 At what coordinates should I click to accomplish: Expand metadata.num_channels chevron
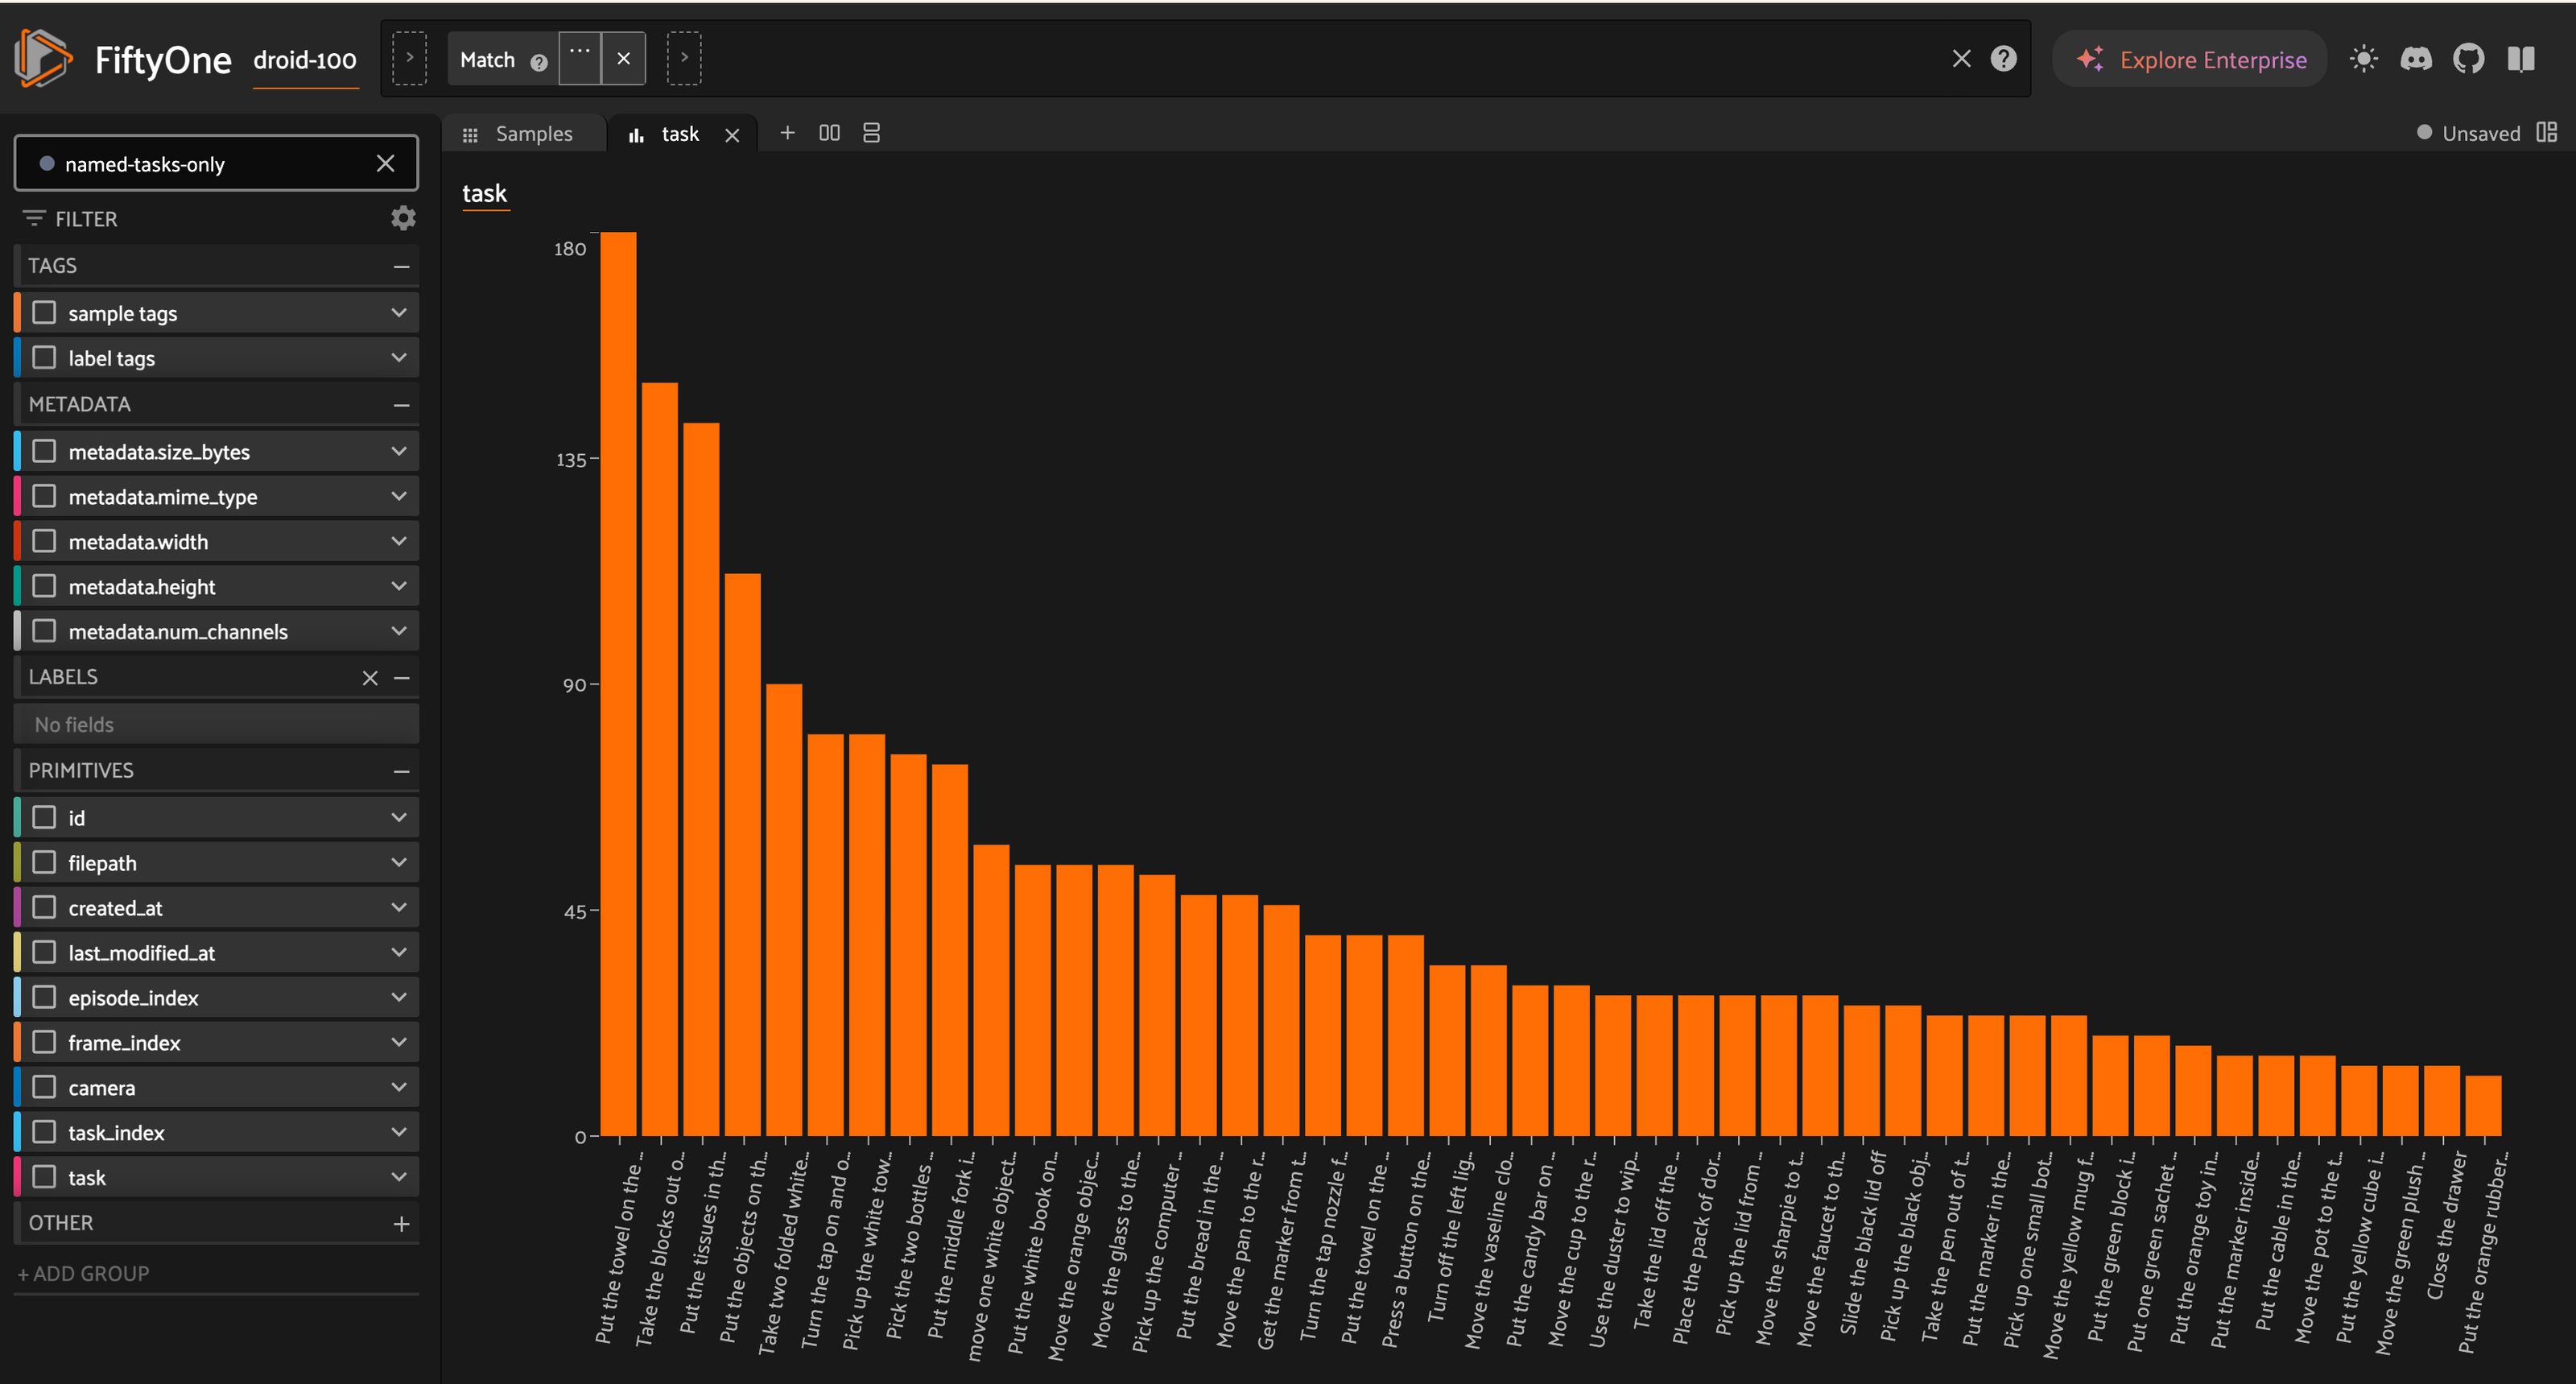[399, 631]
